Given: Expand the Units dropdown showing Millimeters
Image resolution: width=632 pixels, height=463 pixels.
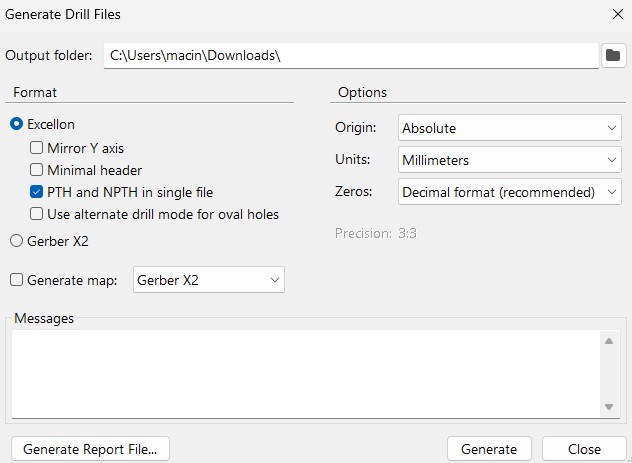Looking at the screenshot, I should click(509, 160).
